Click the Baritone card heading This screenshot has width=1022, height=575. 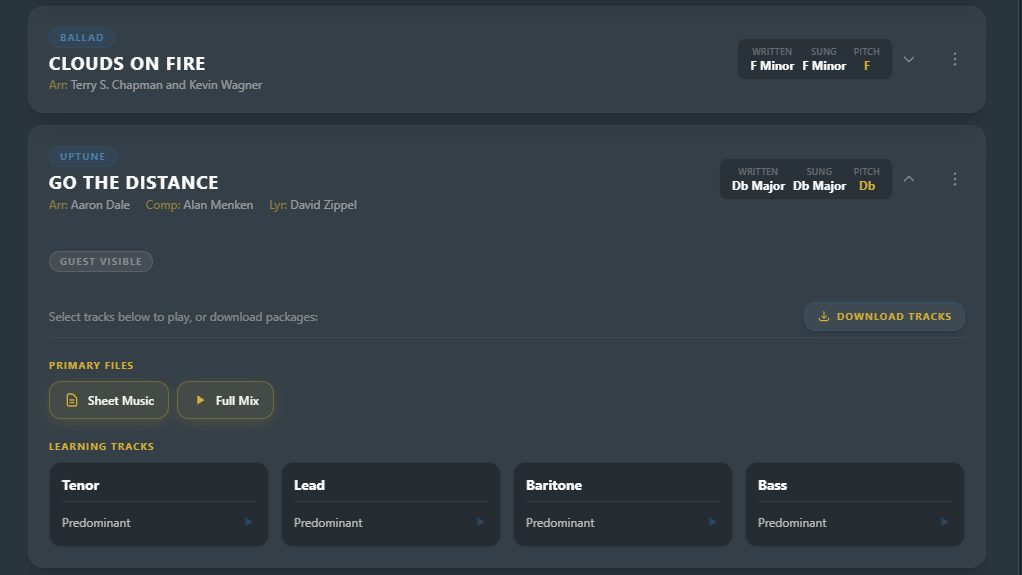pyautogui.click(x=553, y=485)
